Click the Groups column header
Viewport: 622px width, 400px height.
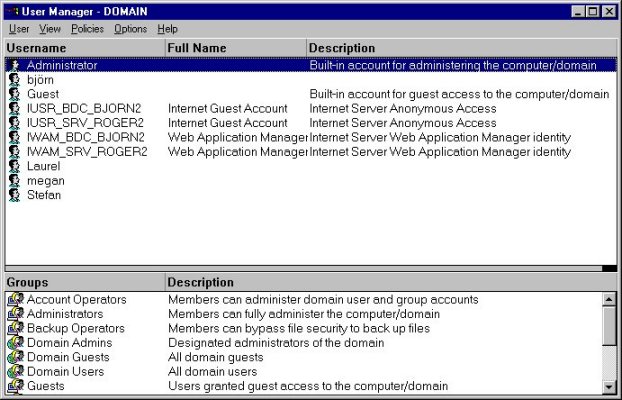coord(85,282)
